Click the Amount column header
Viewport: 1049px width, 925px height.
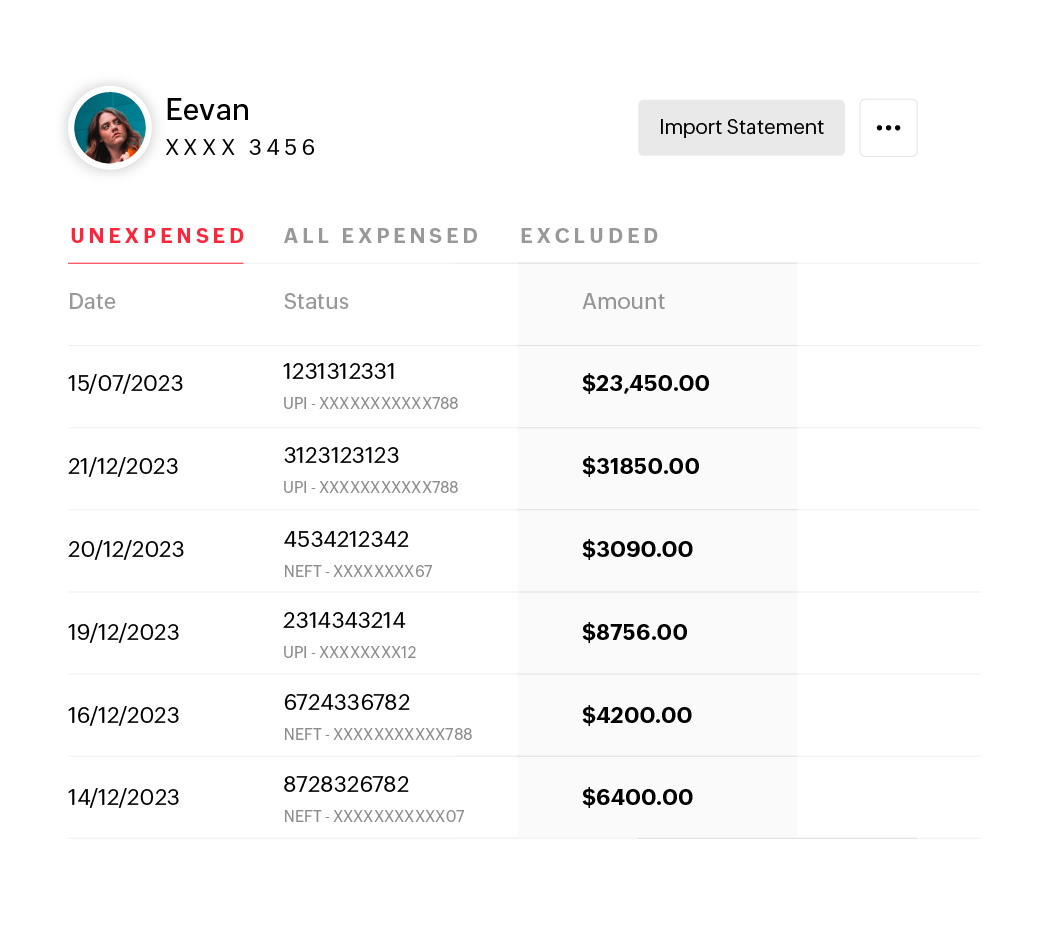(623, 301)
